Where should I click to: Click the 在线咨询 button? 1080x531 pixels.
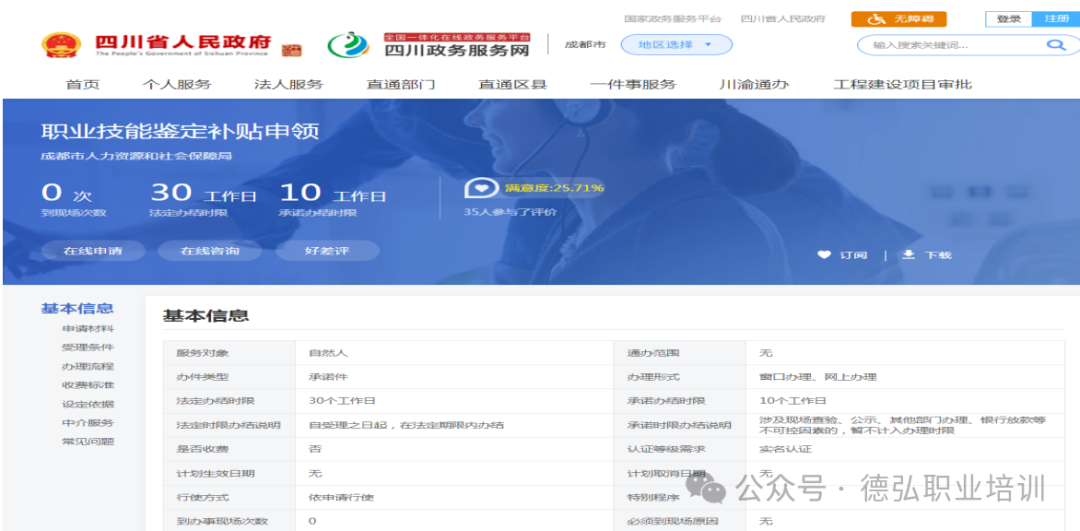(209, 251)
